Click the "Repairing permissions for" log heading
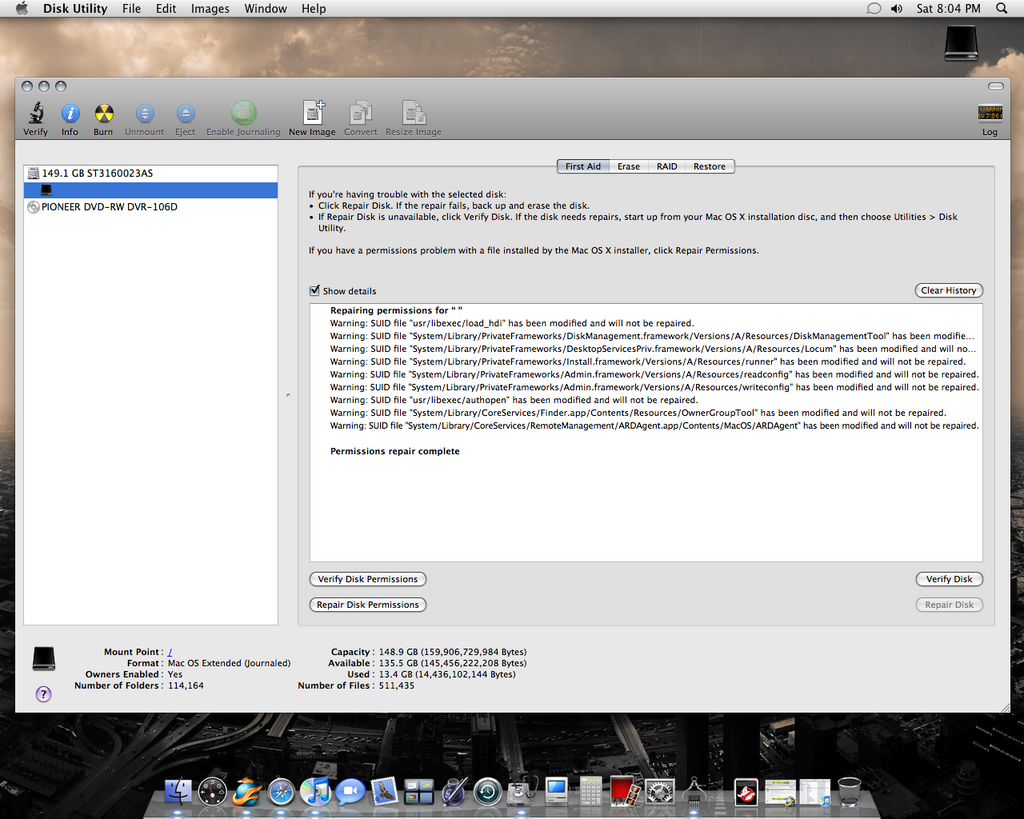The width and height of the screenshot is (1024, 819). tap(396, 310)
